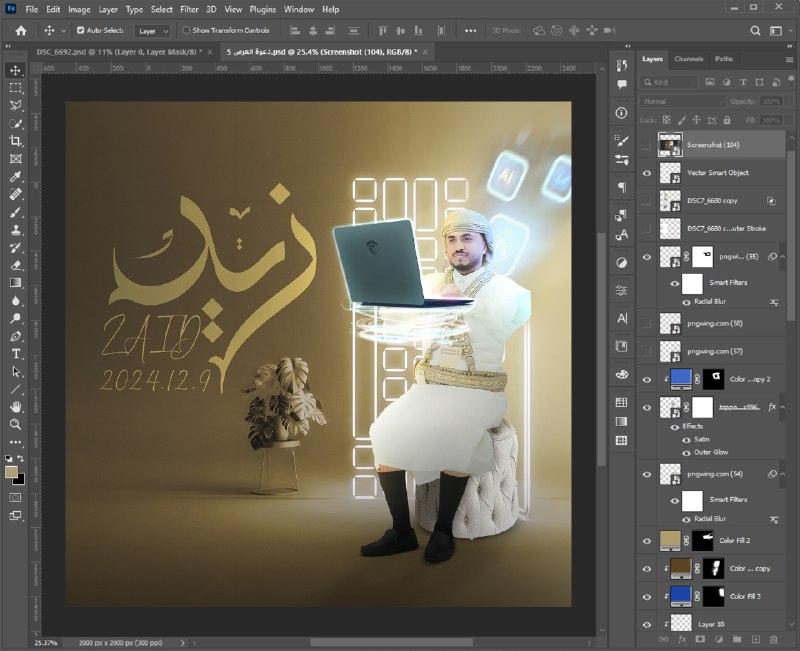Collapse pngwing.com (54) smart filters
The height and width of the screenshot is (651, 800).
coord(782,474)
